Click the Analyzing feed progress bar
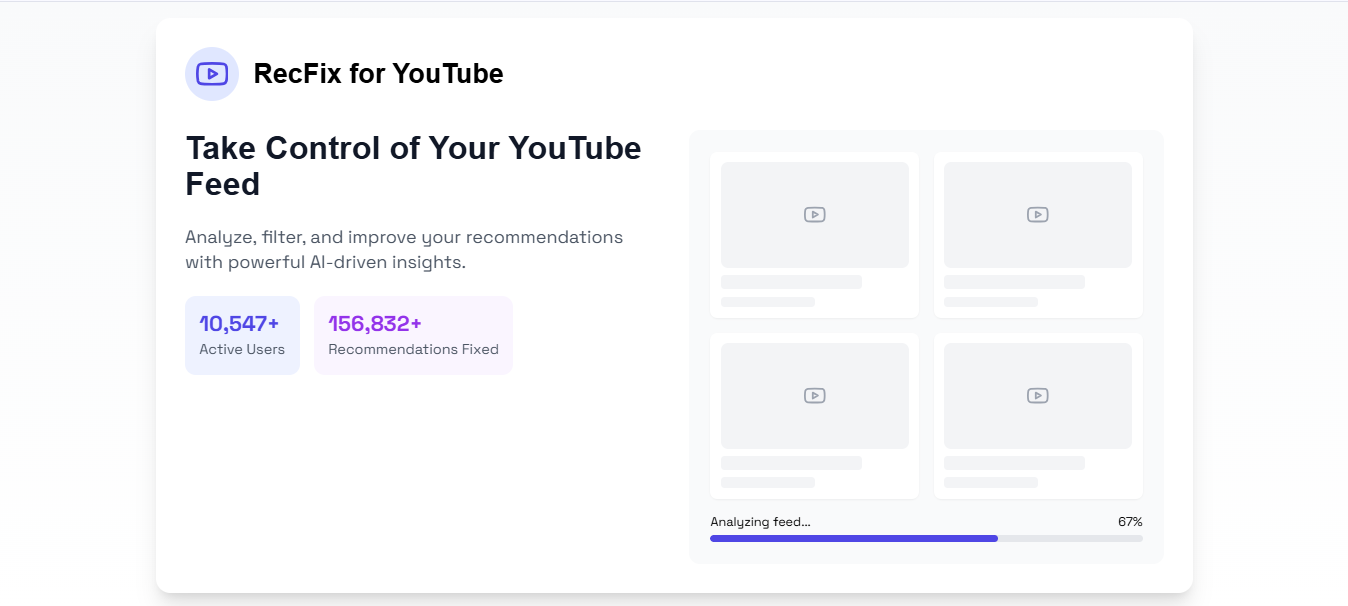Image resolution: width=1348 pixels, height=606 pixels. tap(926, 538)
